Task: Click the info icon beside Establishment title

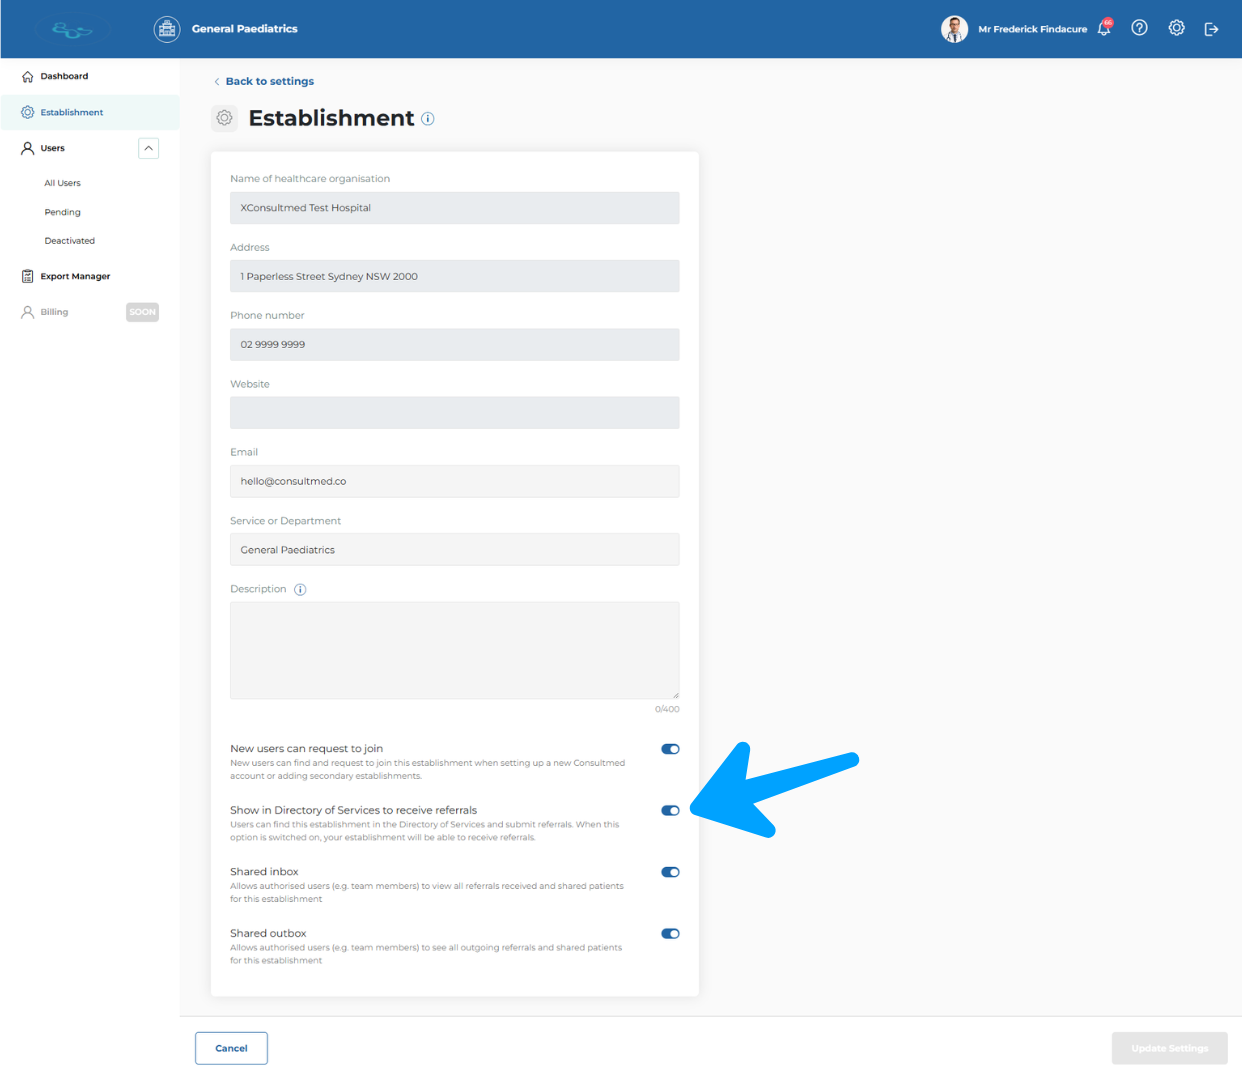Action: pyautogui.click(x=428, y=119)
